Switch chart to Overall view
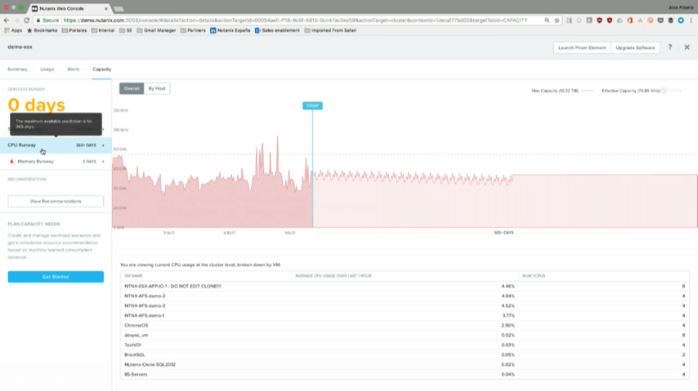The width and height of the screenshot is (698, 391). point(131,89)
